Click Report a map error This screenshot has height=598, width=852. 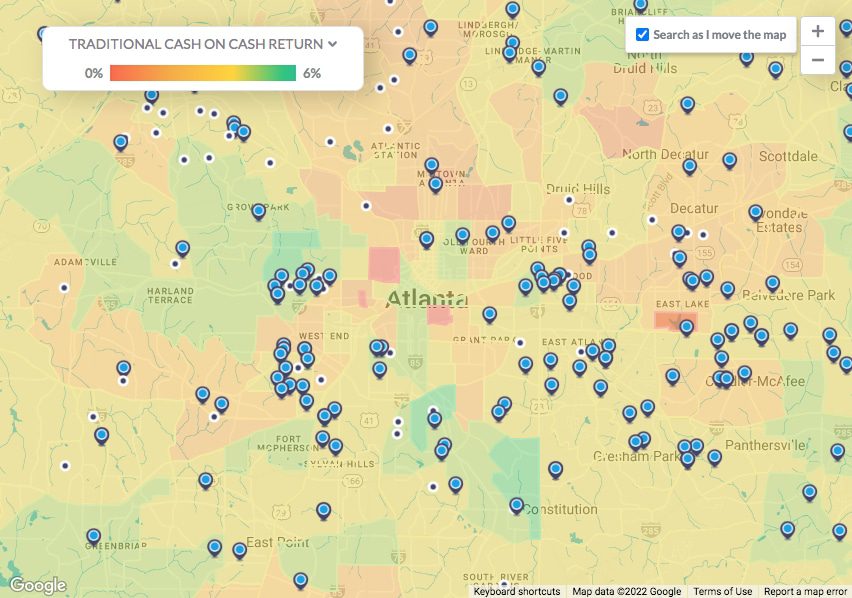point(805,591)
